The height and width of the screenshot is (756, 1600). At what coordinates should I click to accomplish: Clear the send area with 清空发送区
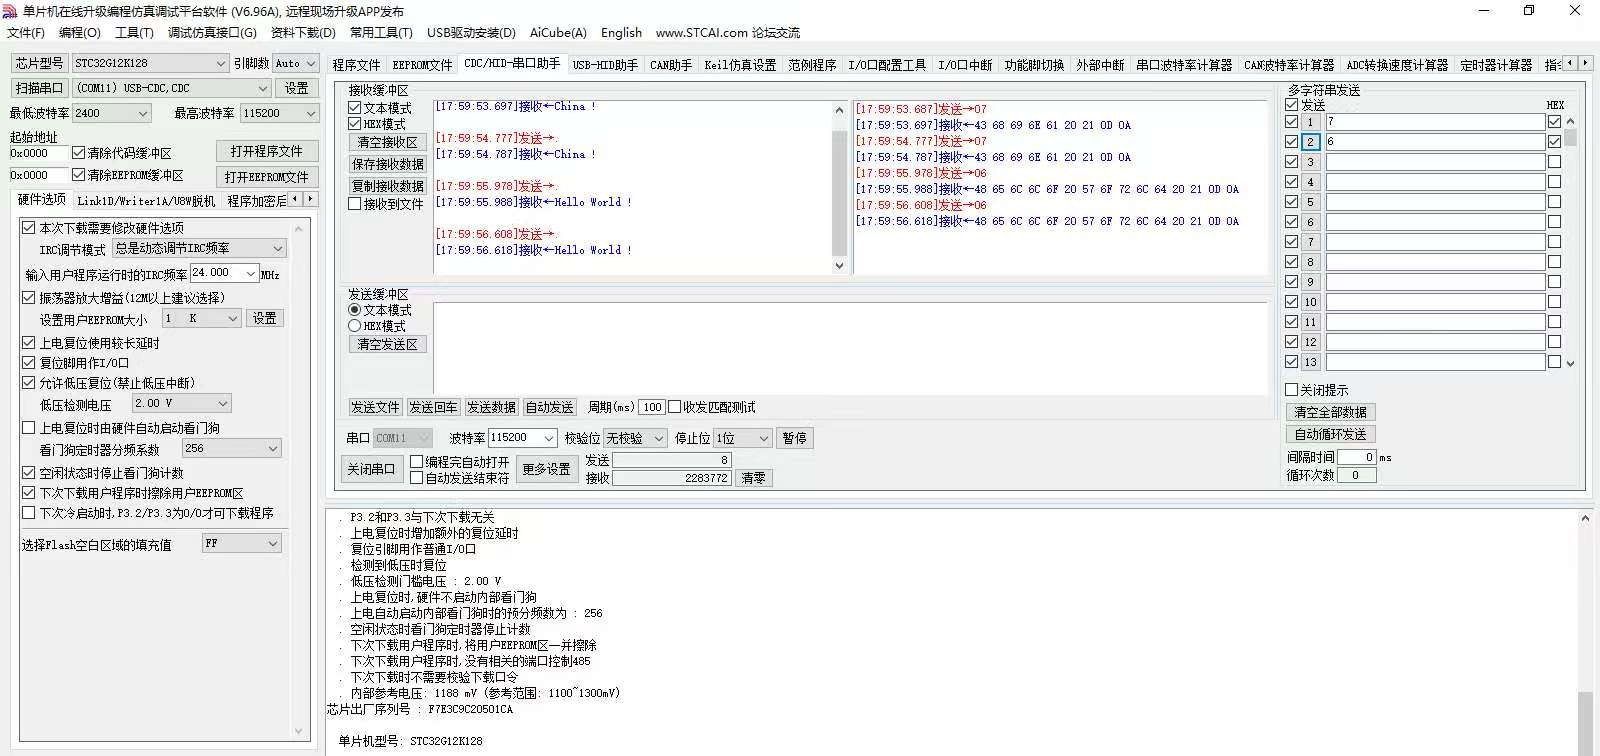388,344
